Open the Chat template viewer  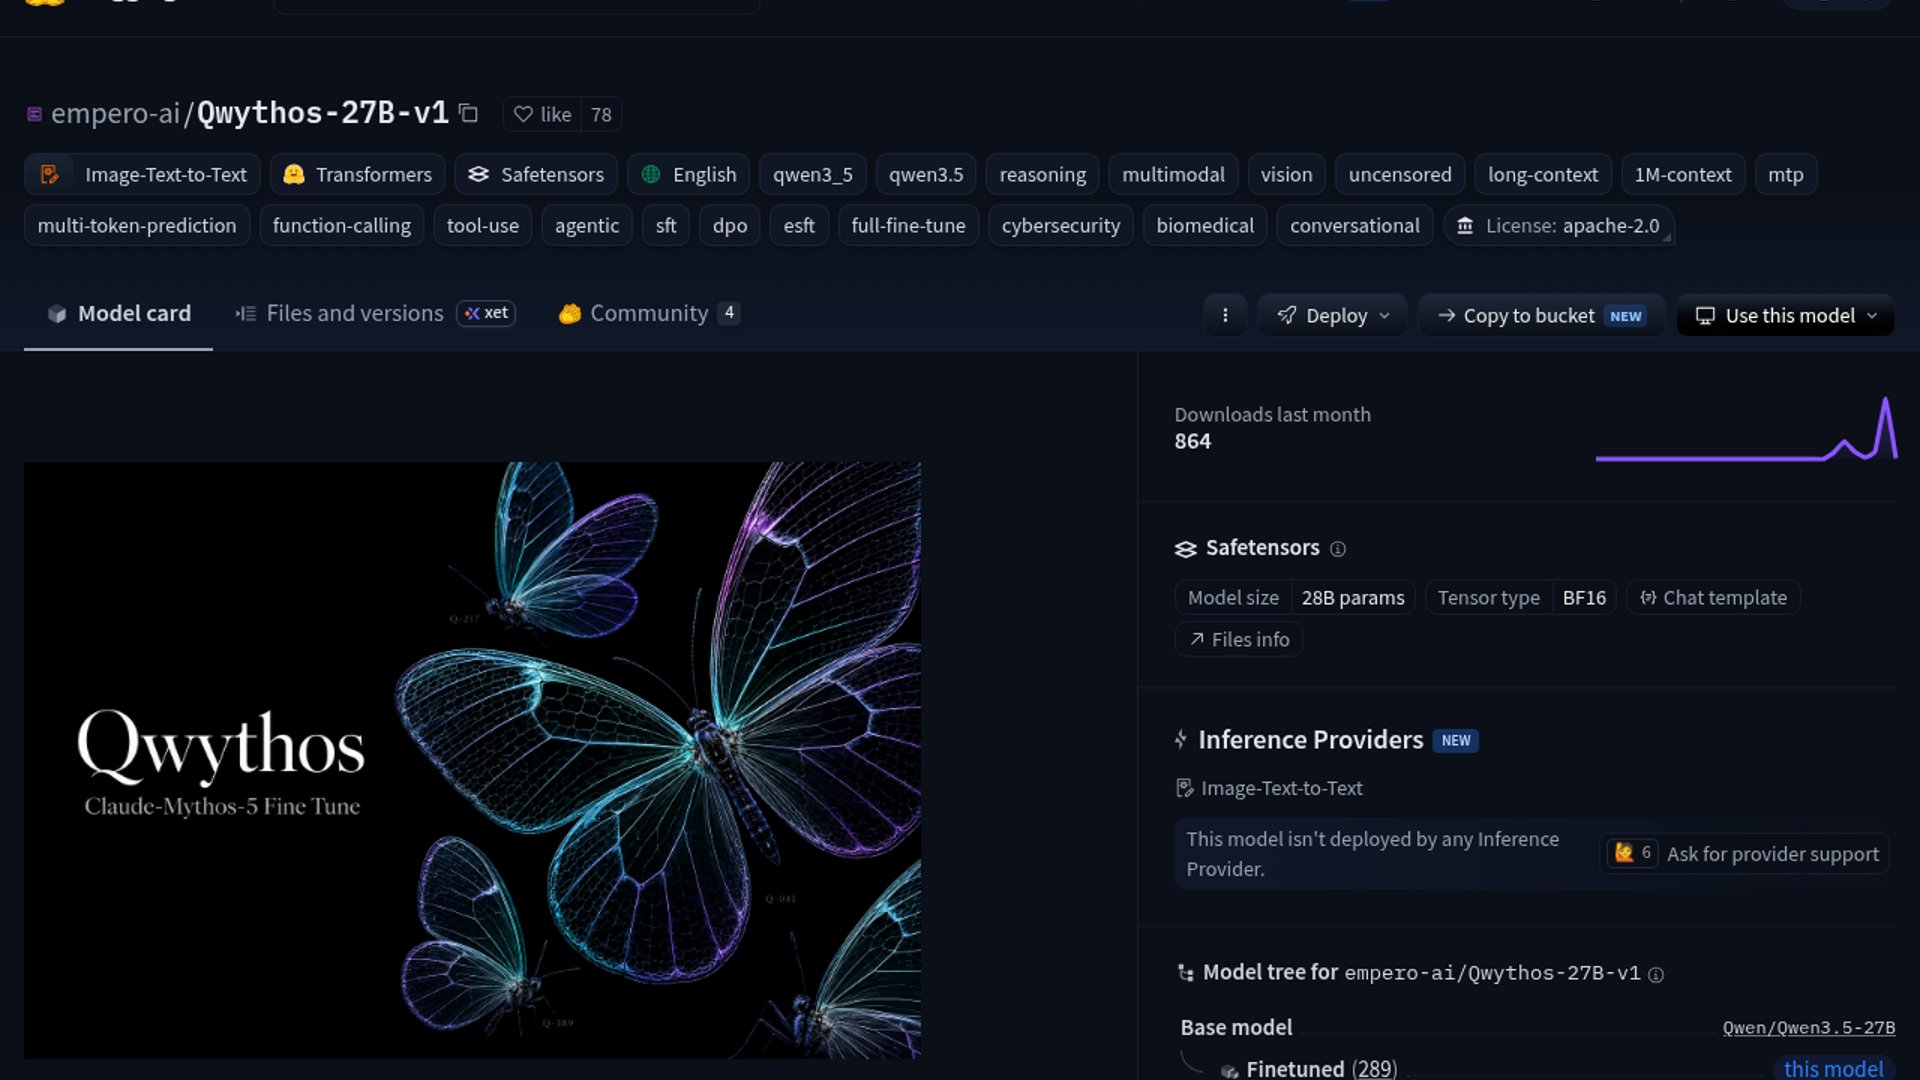tap(1713, 598)
